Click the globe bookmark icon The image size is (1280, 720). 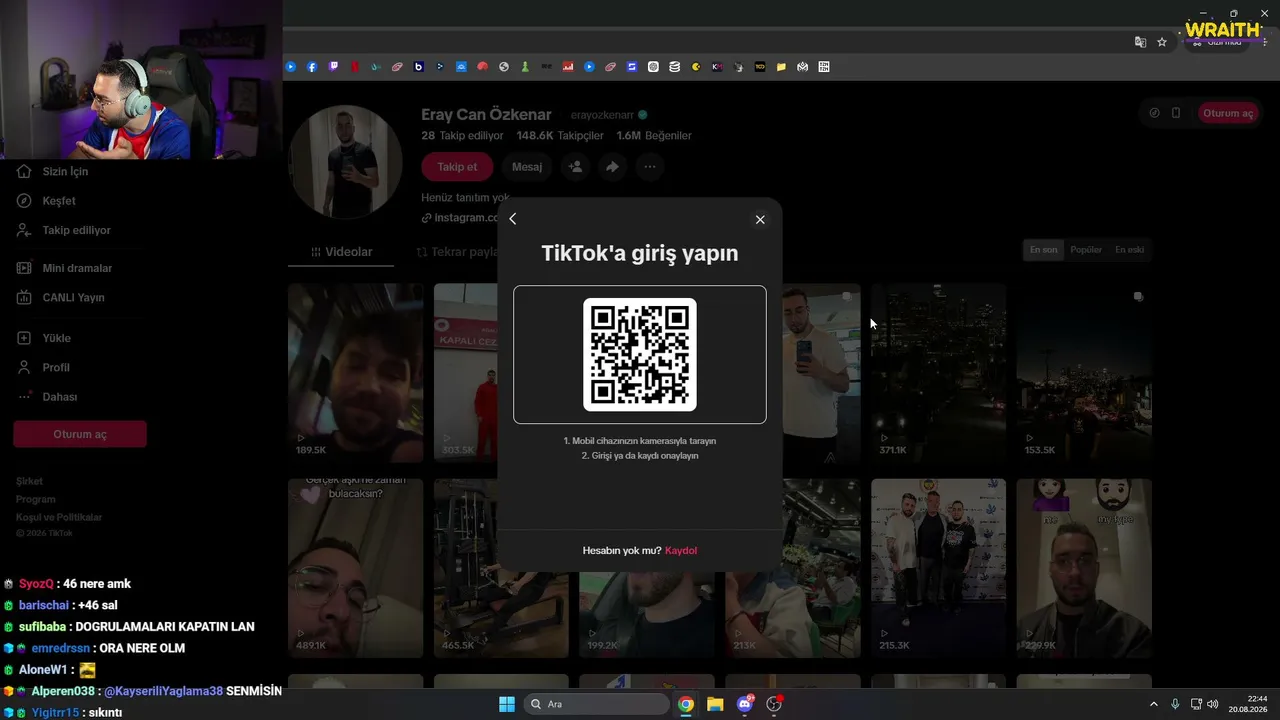coord(504,67)
